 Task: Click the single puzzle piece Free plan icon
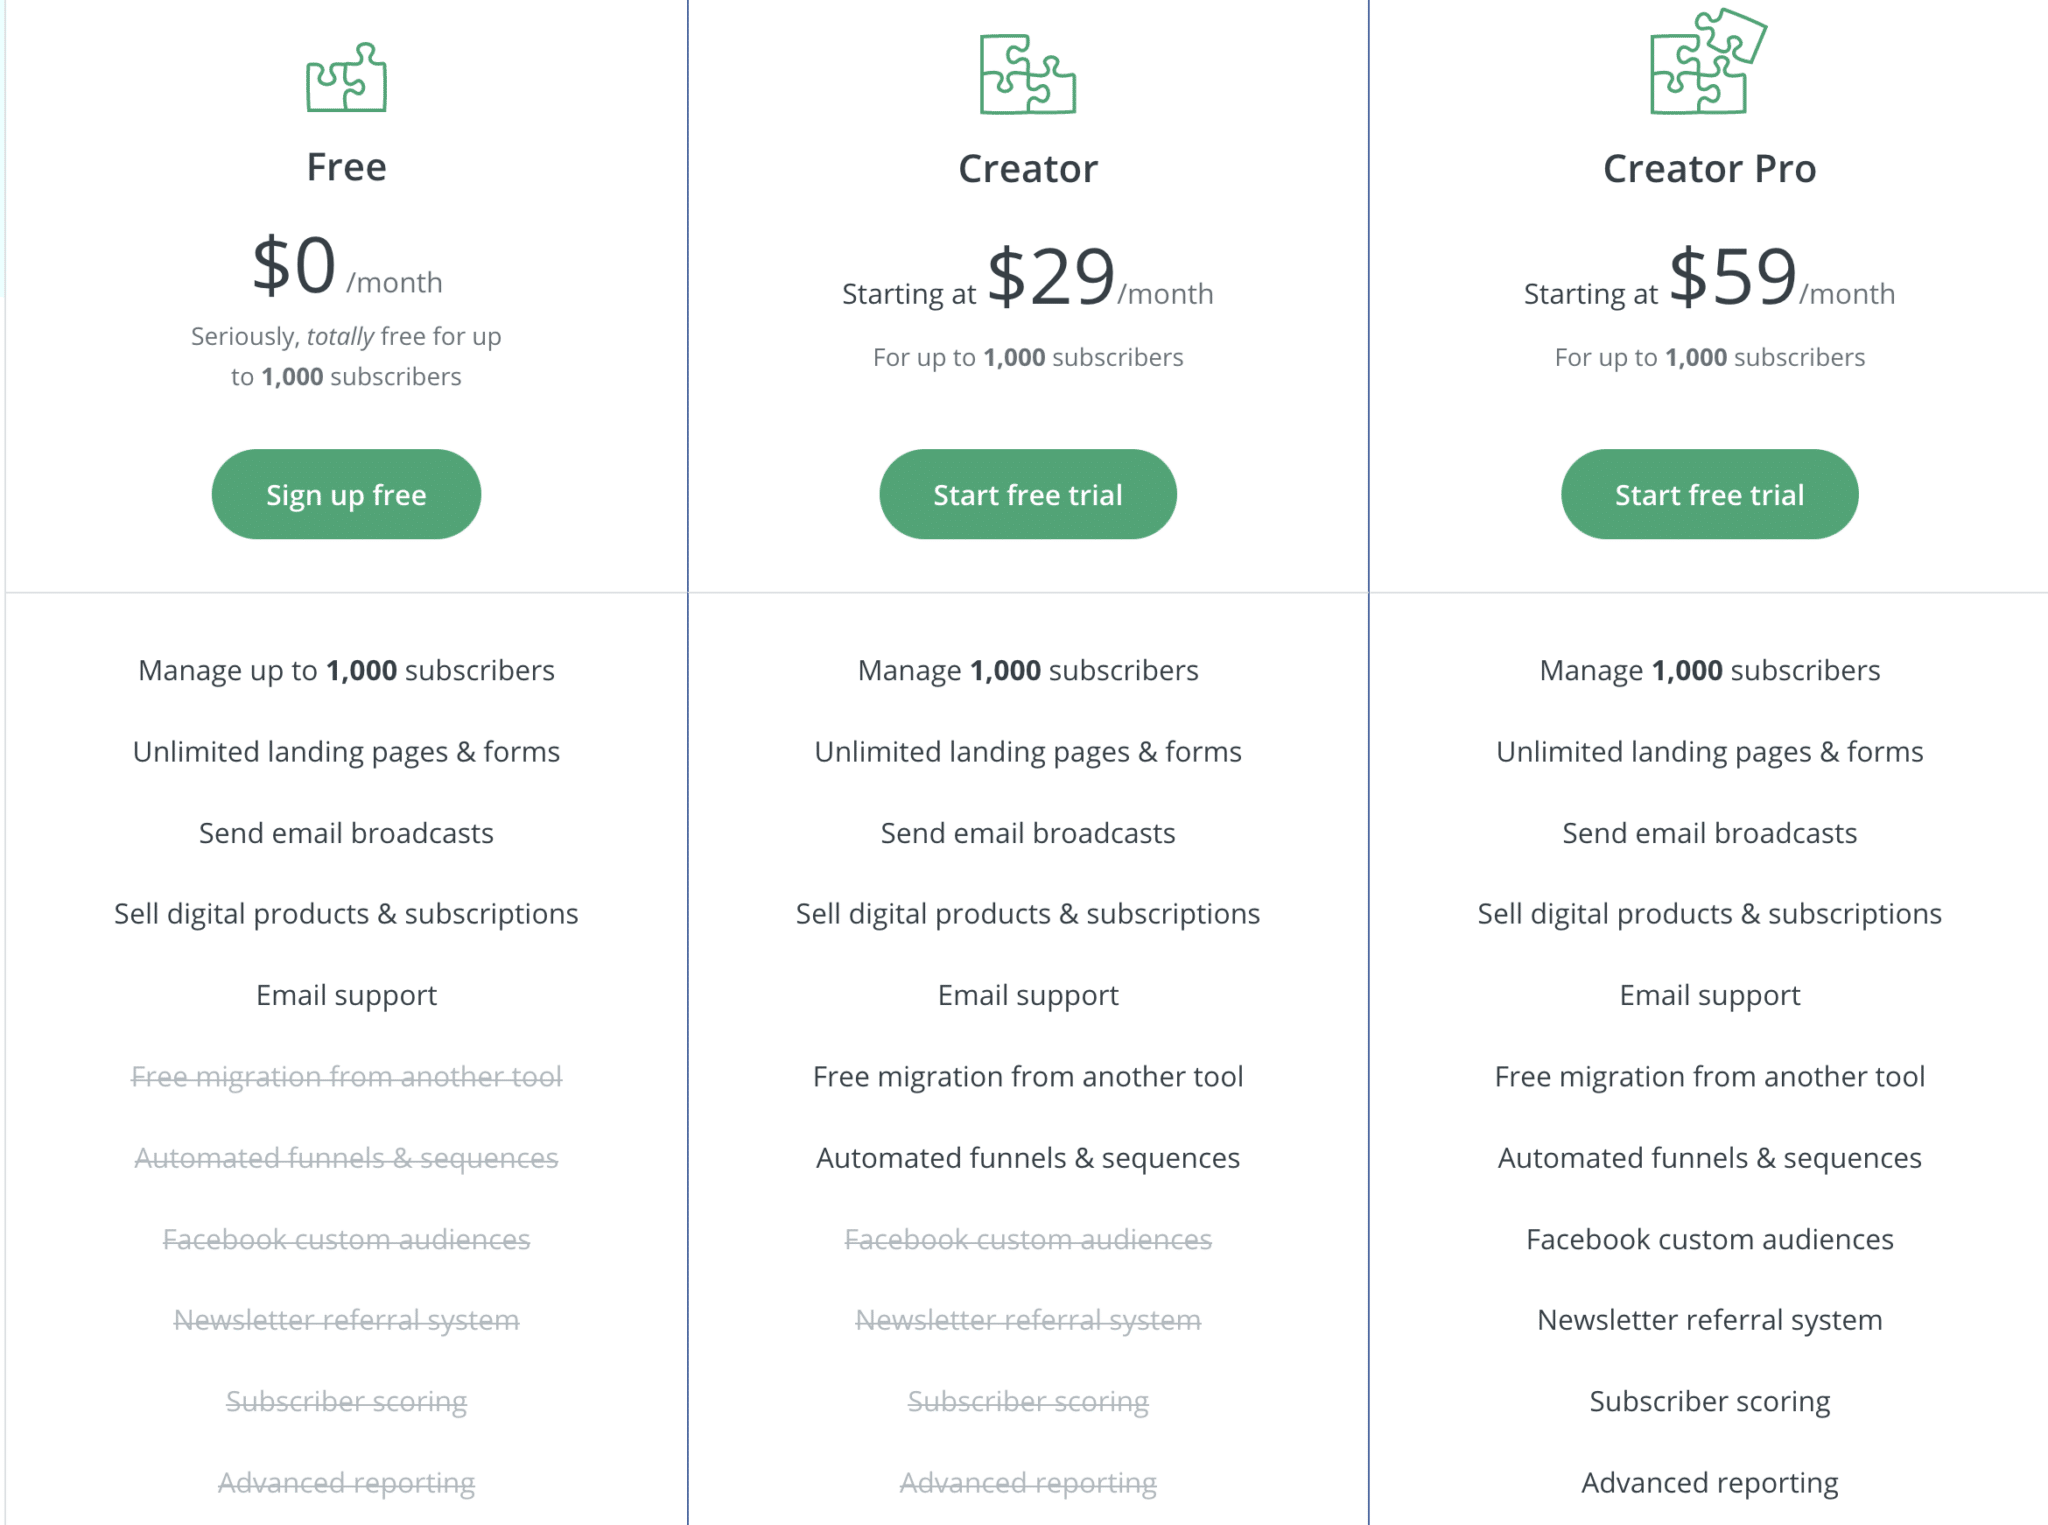click(x=346, y=77)
